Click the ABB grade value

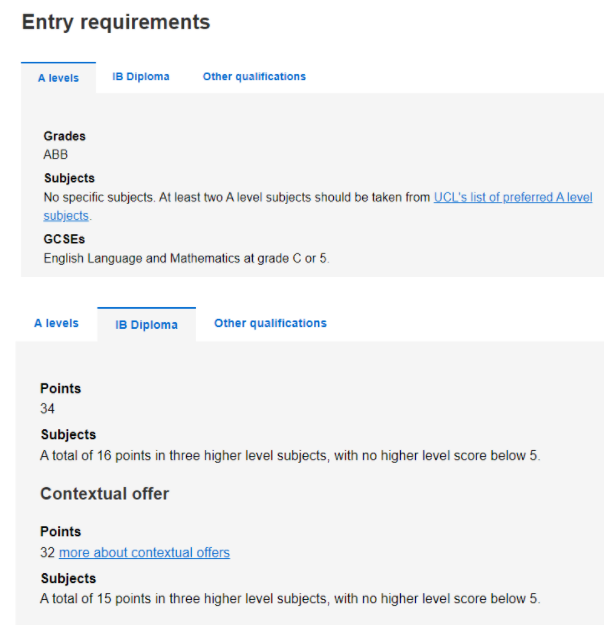coord(55,155)
